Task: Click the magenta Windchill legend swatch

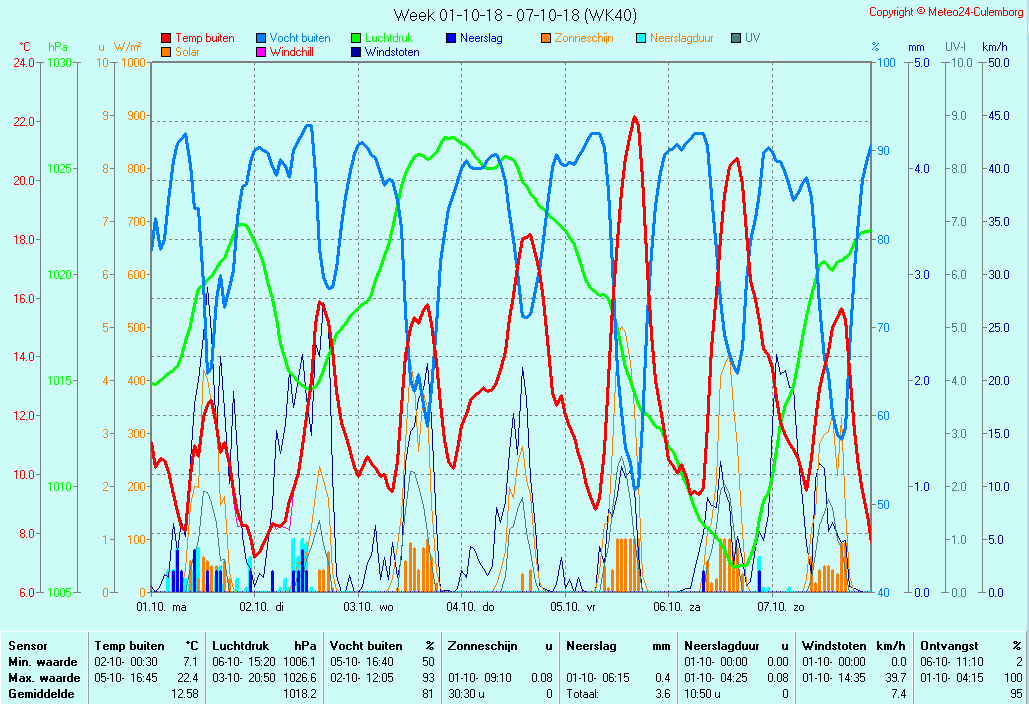Action: tap(261, 52)
